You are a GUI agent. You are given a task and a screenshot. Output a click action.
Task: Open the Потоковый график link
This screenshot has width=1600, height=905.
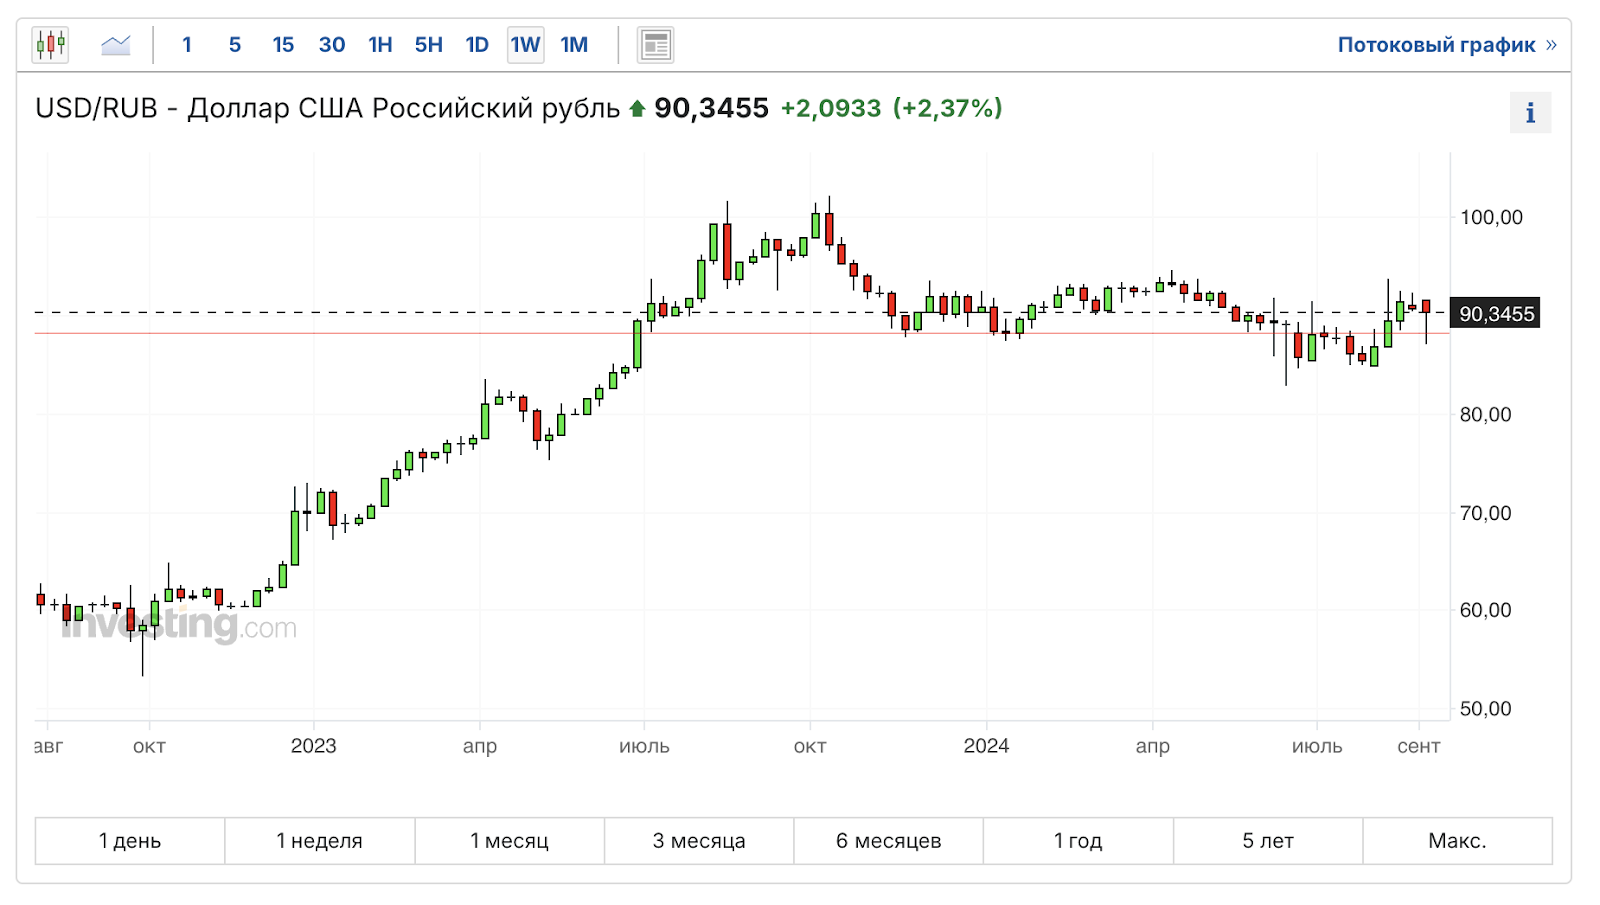1447,45
